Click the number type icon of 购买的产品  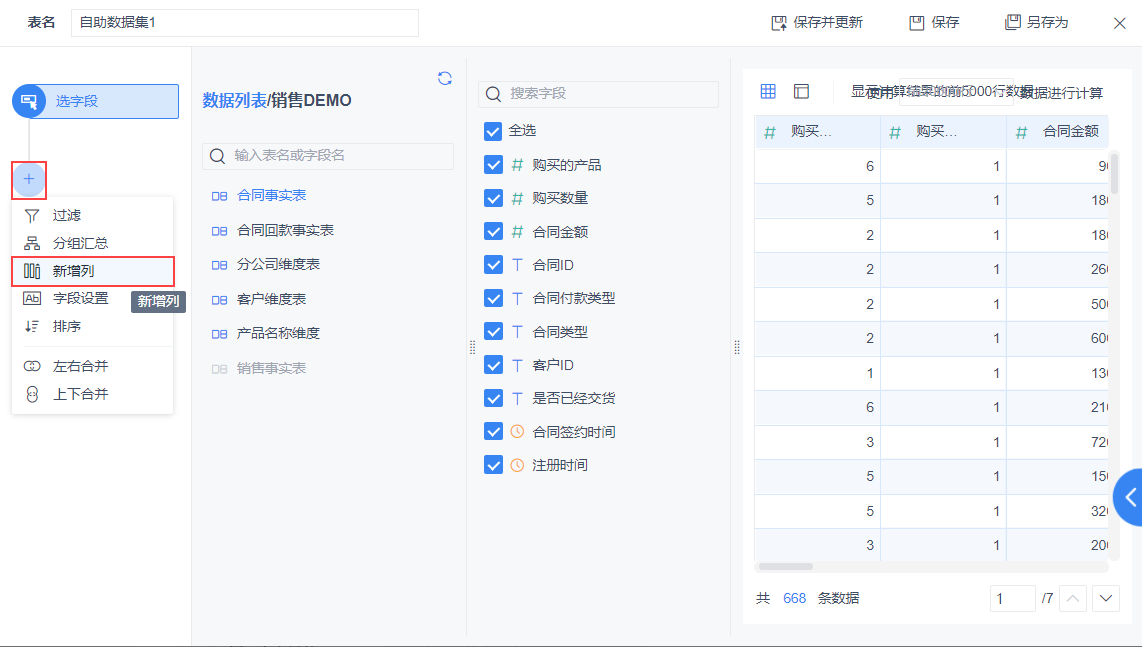pyautogui.click(x=517, y=165)
